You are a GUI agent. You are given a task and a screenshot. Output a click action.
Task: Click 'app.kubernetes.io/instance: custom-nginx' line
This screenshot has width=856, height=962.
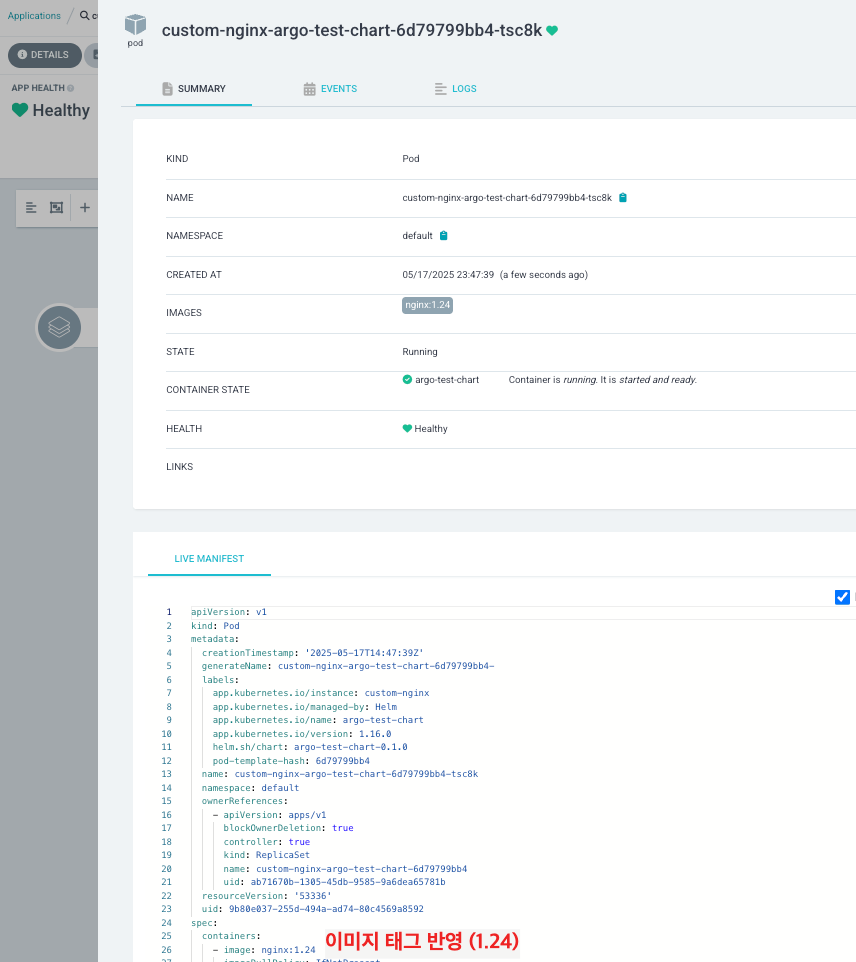tap(321, 693)
